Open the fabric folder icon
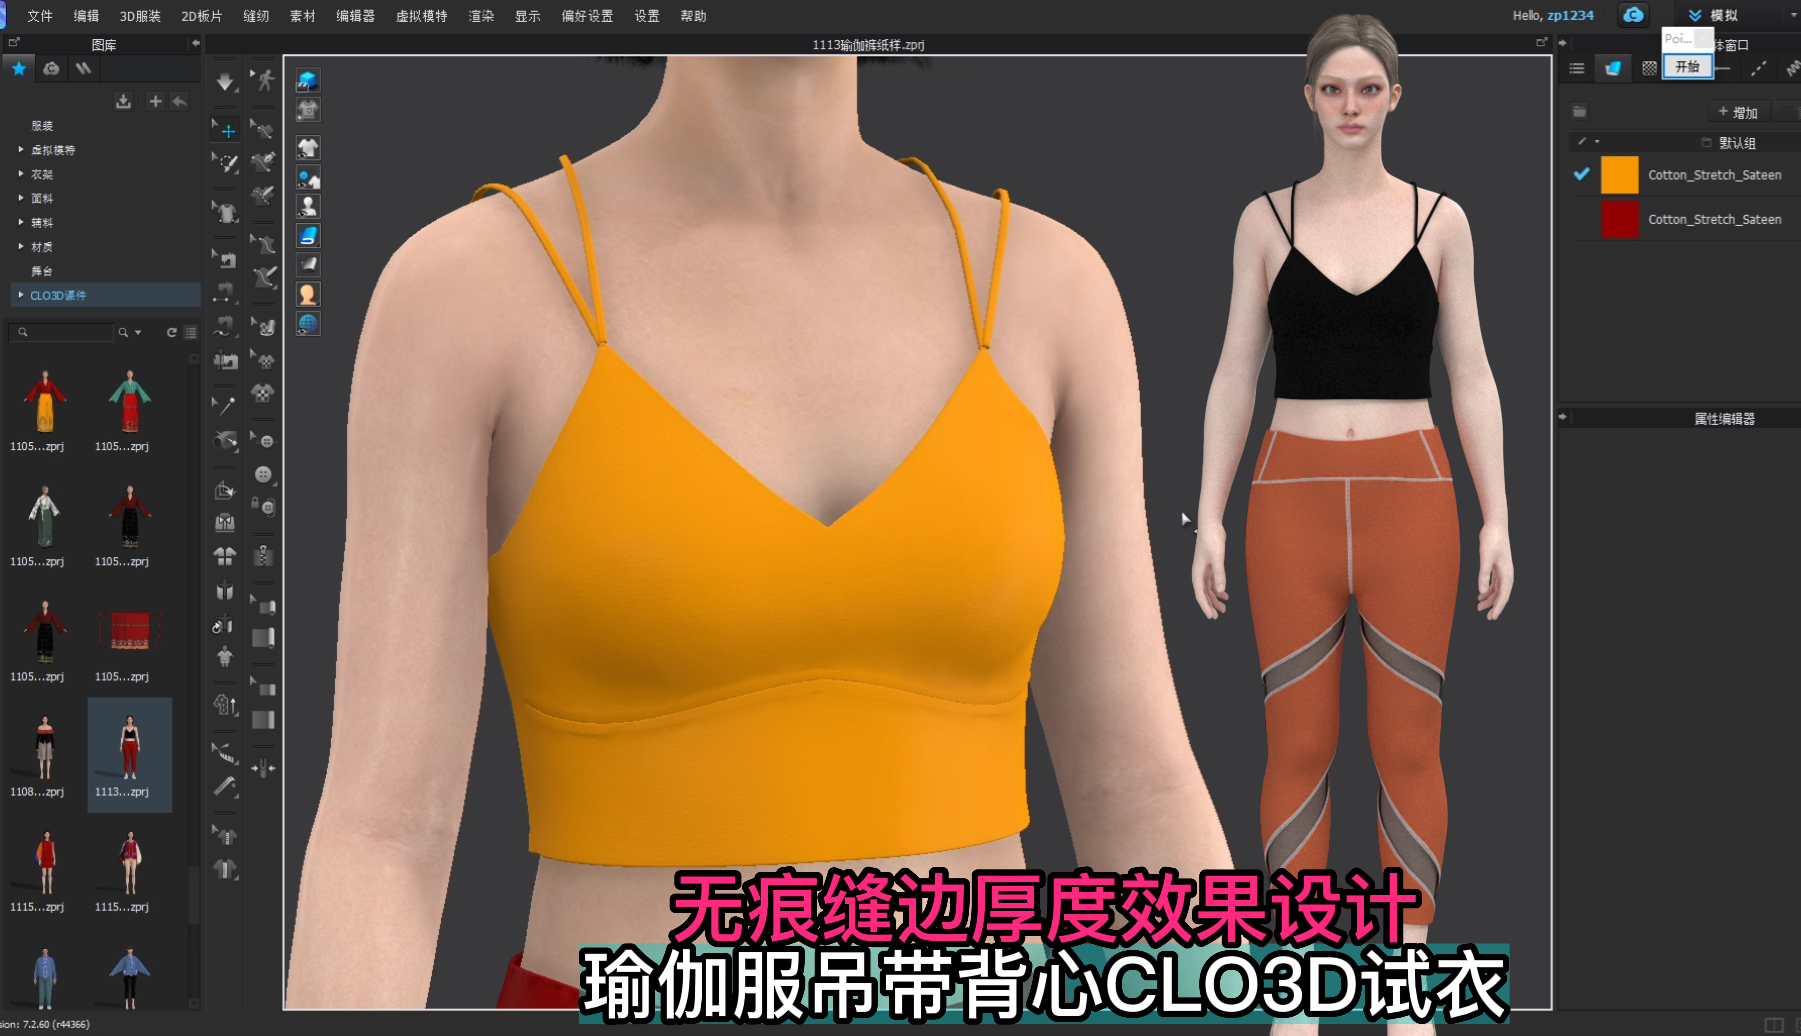This screenshot has height=1036, width=1801. (x=1579, y=112)
